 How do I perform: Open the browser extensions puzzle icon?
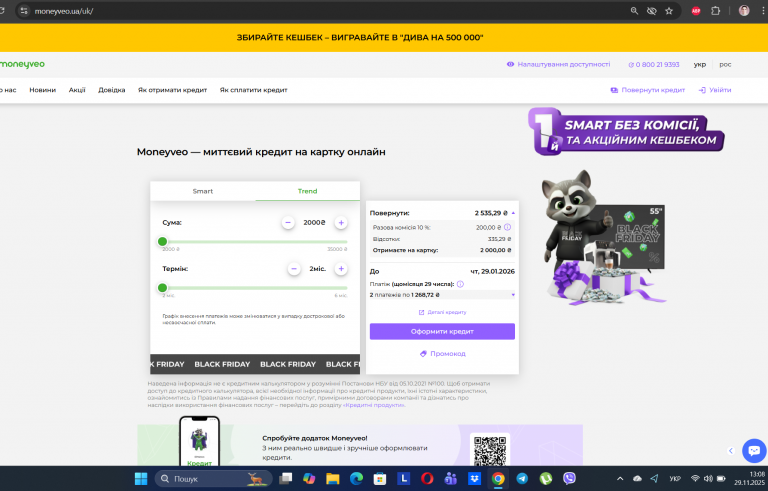click(x=716, y=11)
